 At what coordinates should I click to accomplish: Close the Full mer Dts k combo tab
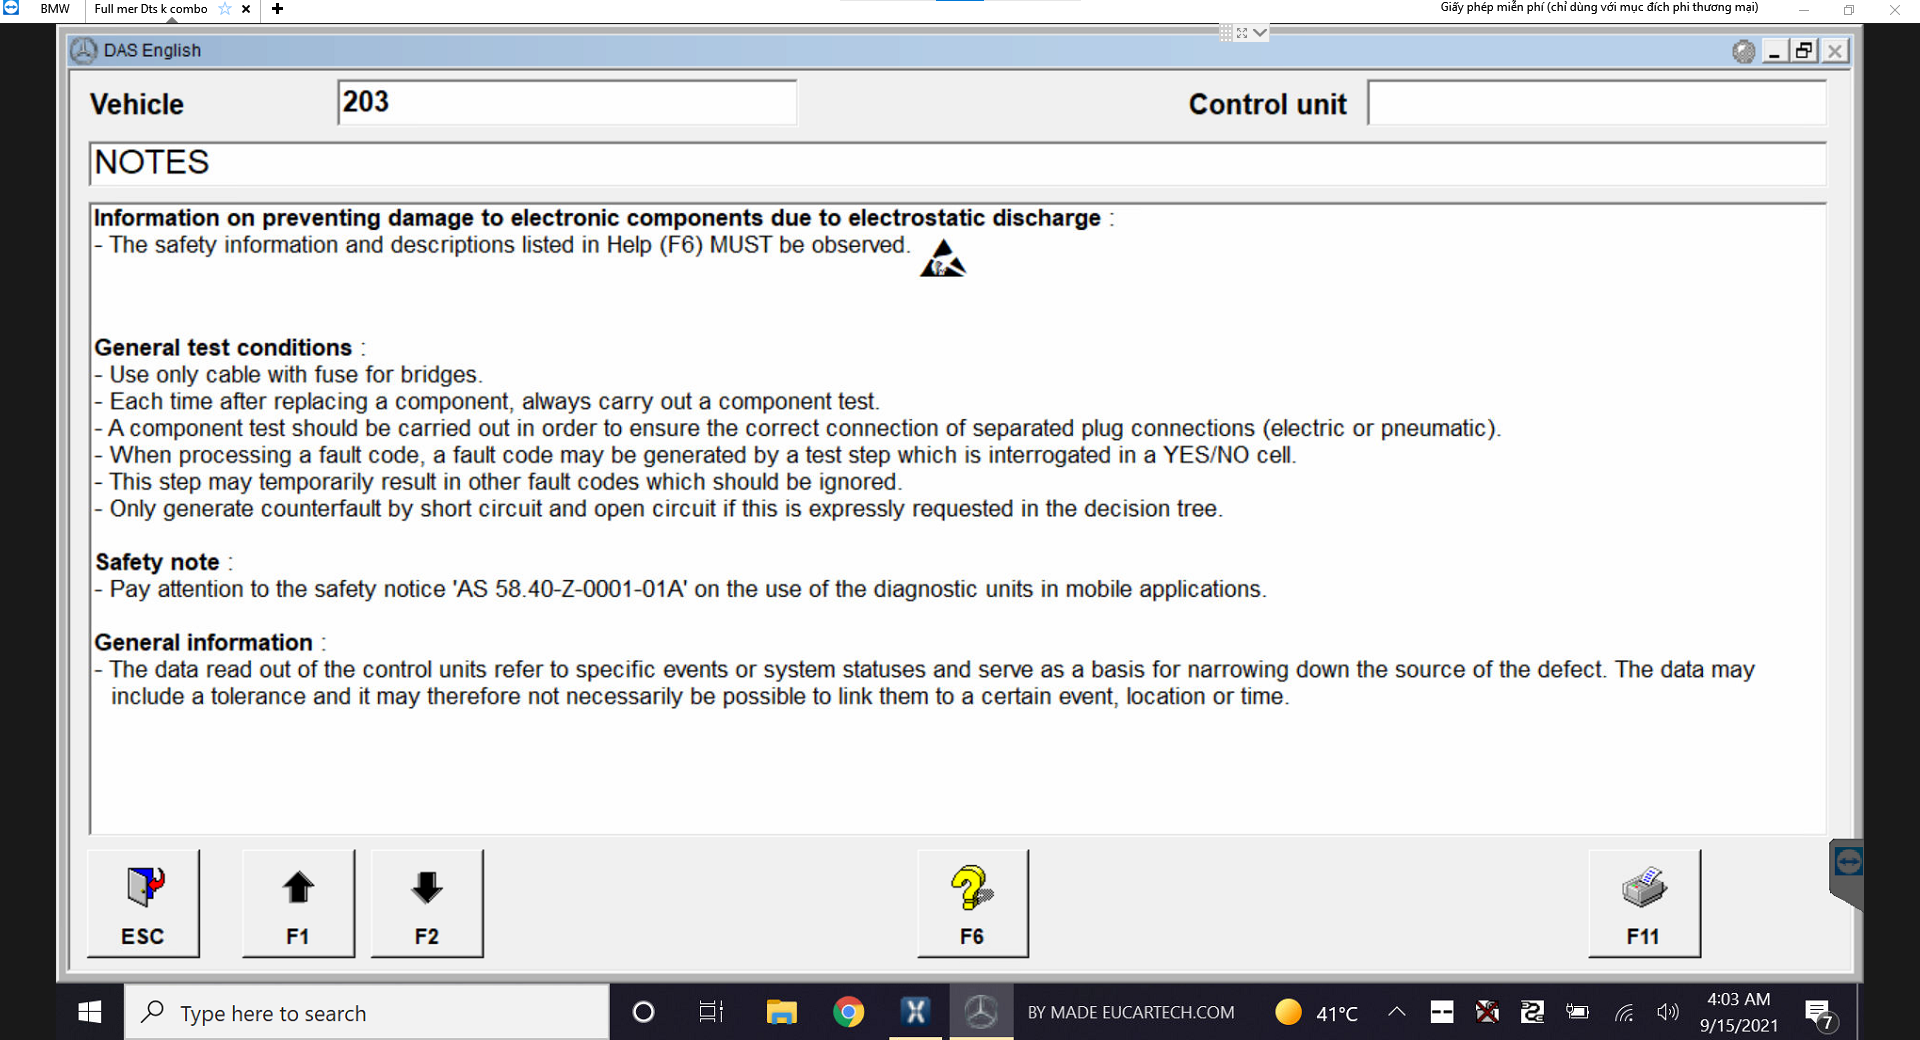pos(246,9)
